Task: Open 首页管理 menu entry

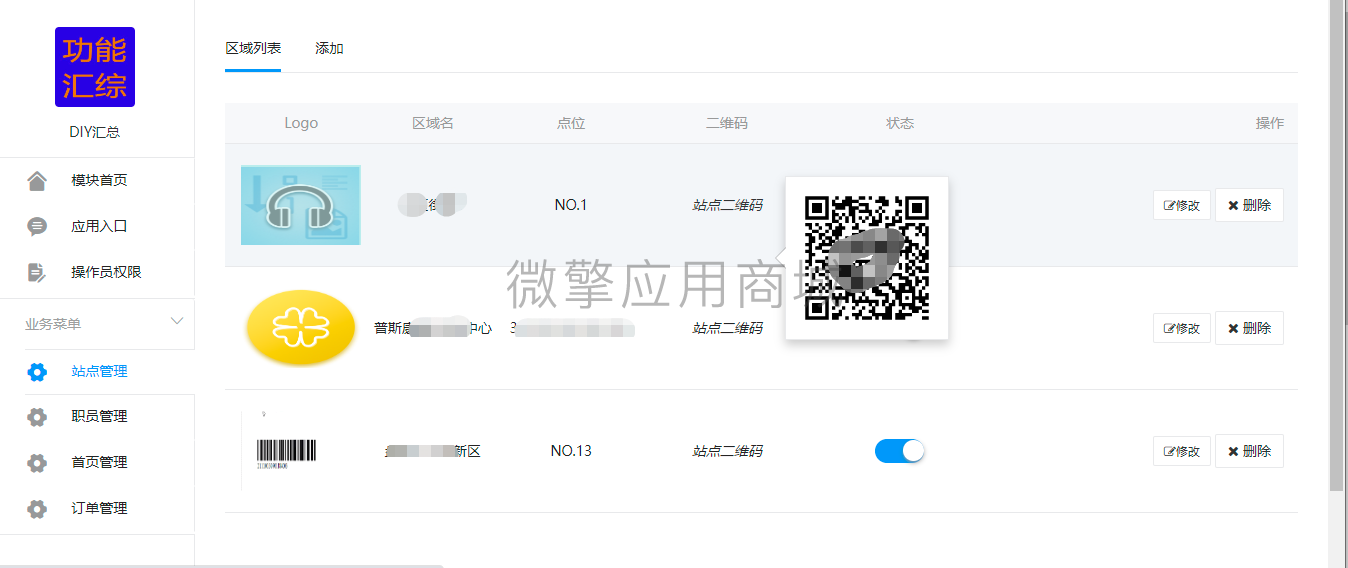Action: [x=97, y=463]
